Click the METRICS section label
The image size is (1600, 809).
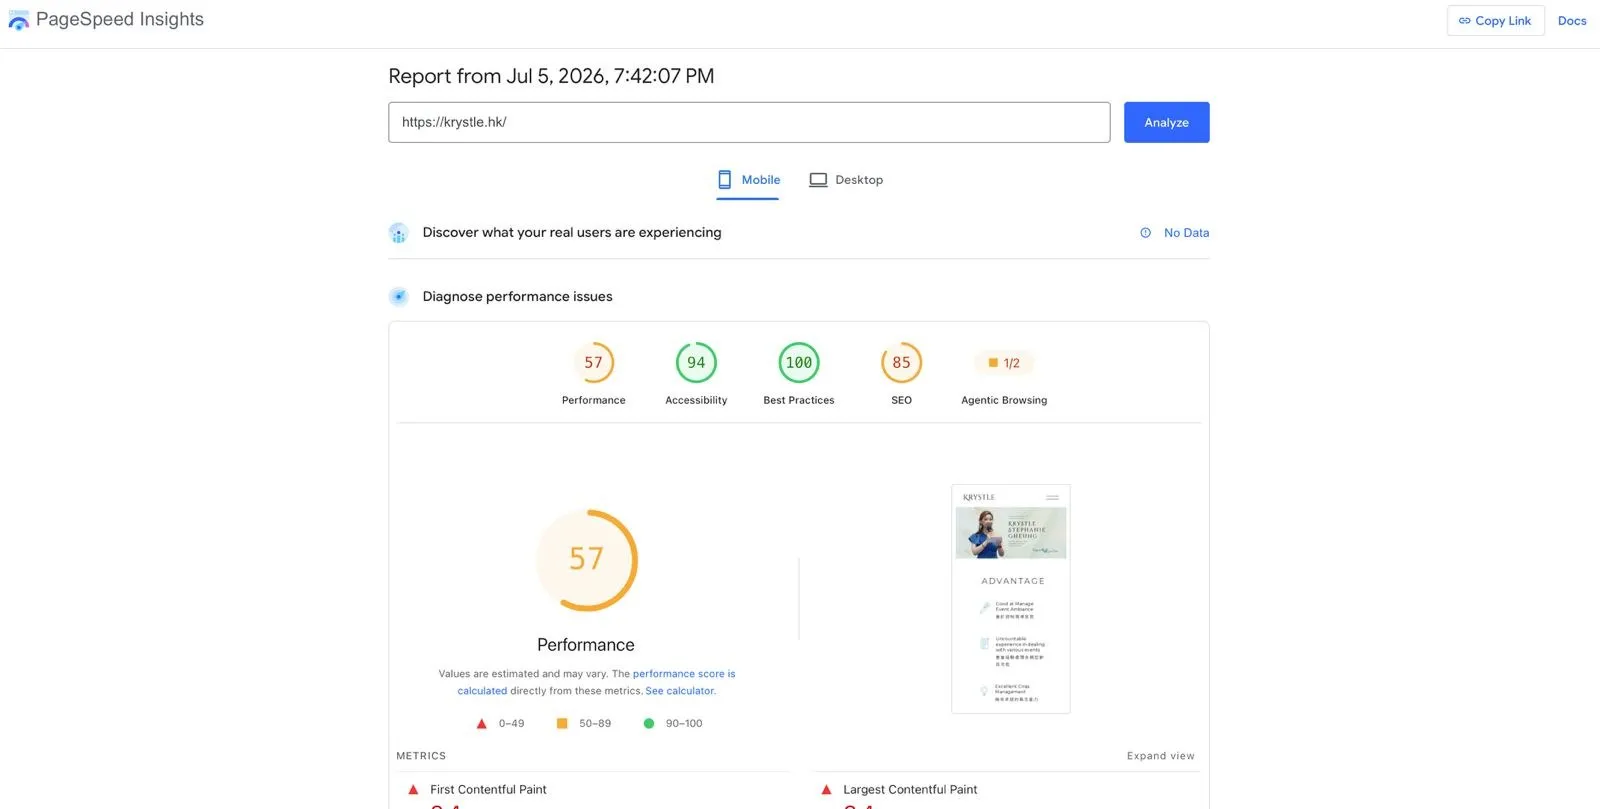click(421, 756)
